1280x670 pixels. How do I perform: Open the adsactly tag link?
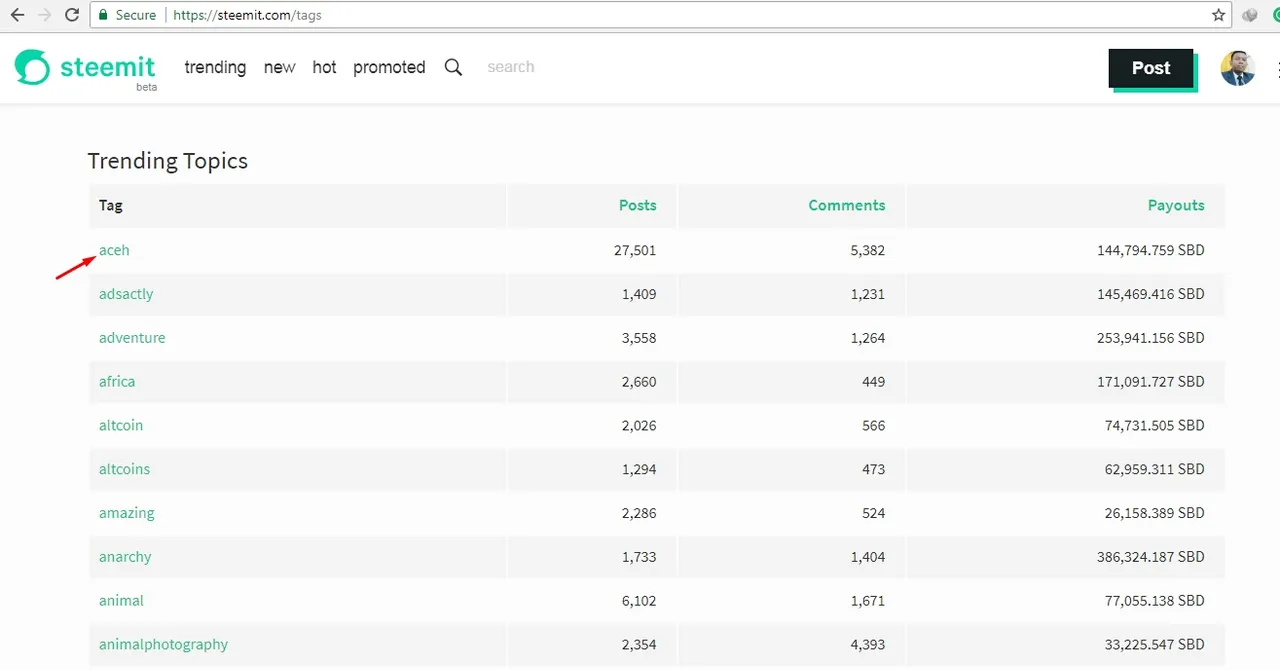126,294
